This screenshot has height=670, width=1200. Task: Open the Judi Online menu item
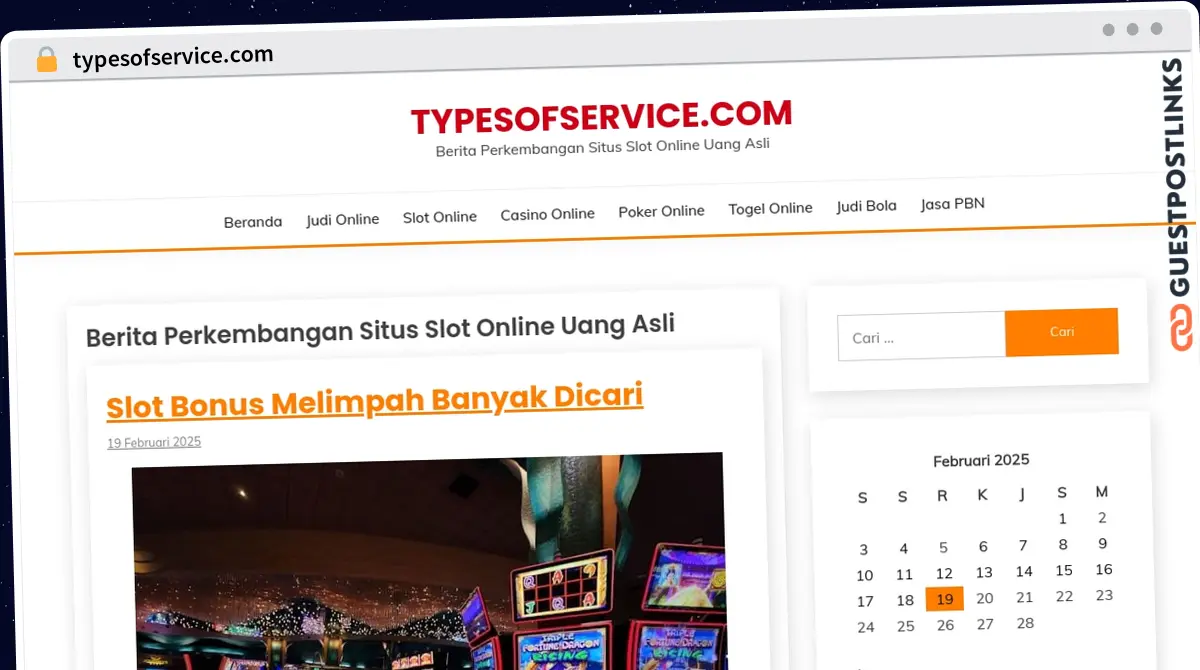click(x=343, y=219)
